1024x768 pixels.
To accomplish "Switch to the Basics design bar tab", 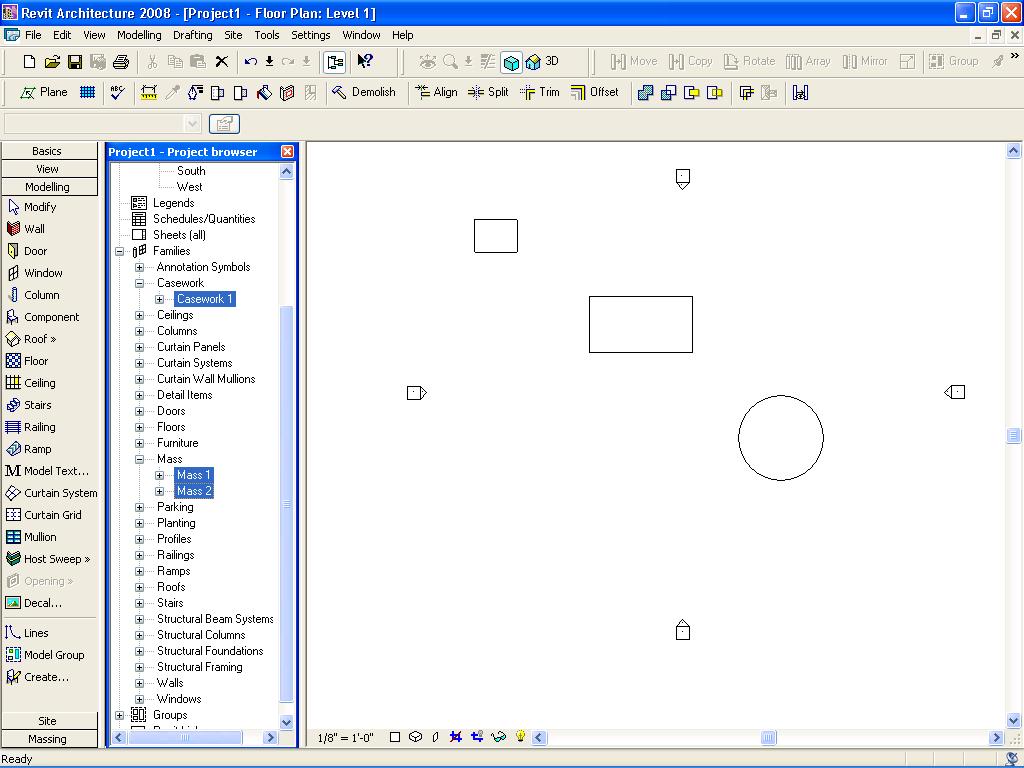I will pyautogui.click(x=49, y=151).
